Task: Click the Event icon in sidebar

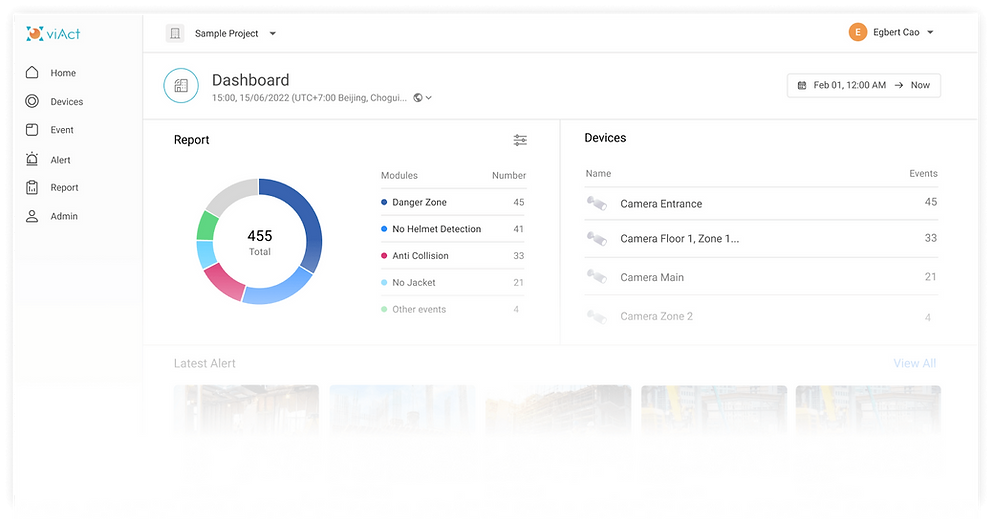Action: tap(32, 130)
